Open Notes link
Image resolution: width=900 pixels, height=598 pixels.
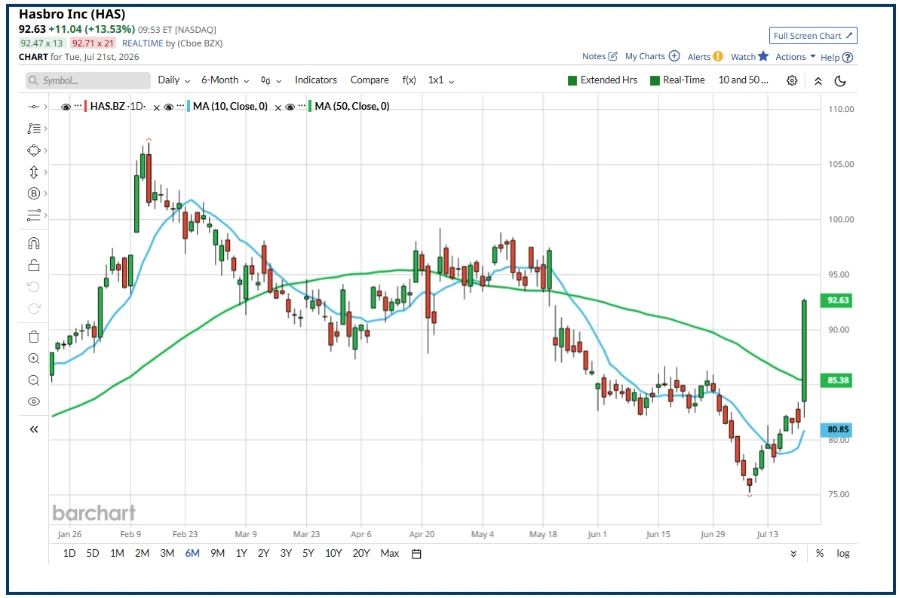600,56
